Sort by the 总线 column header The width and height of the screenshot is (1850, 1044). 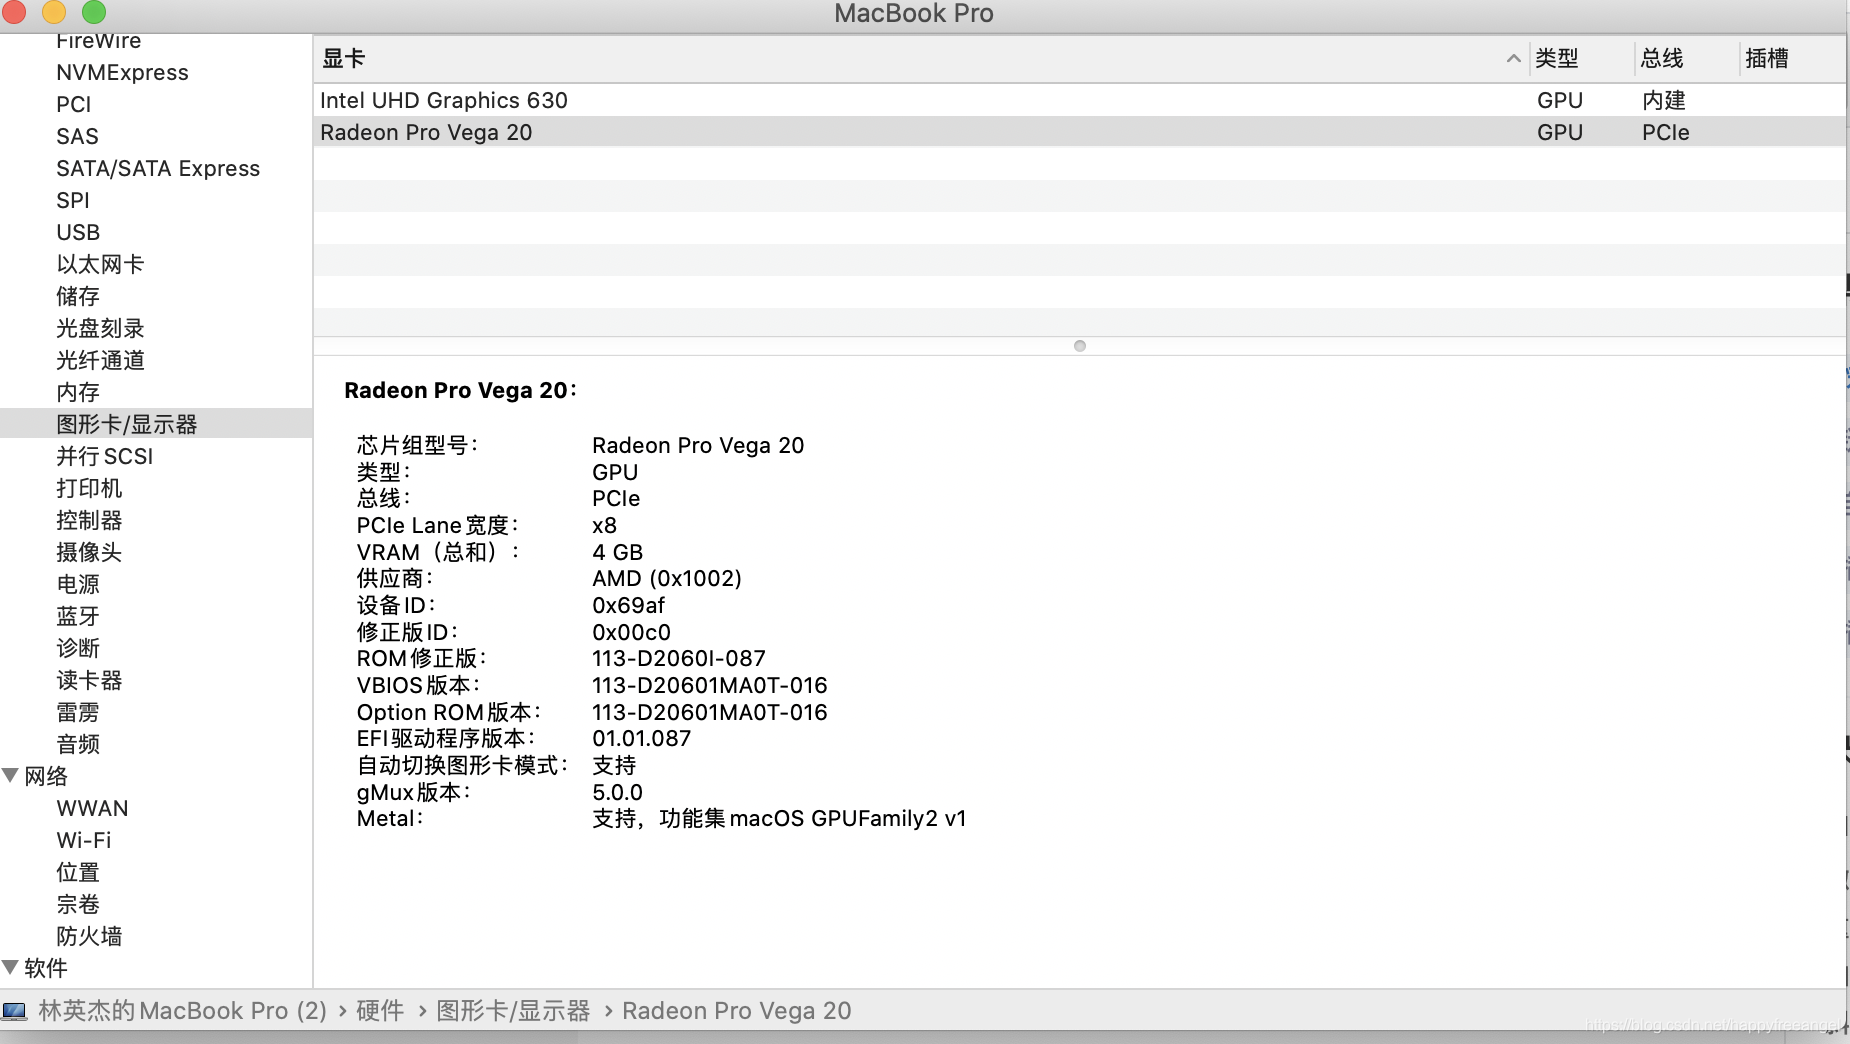pyautogui.click(x=1662, y=59)
